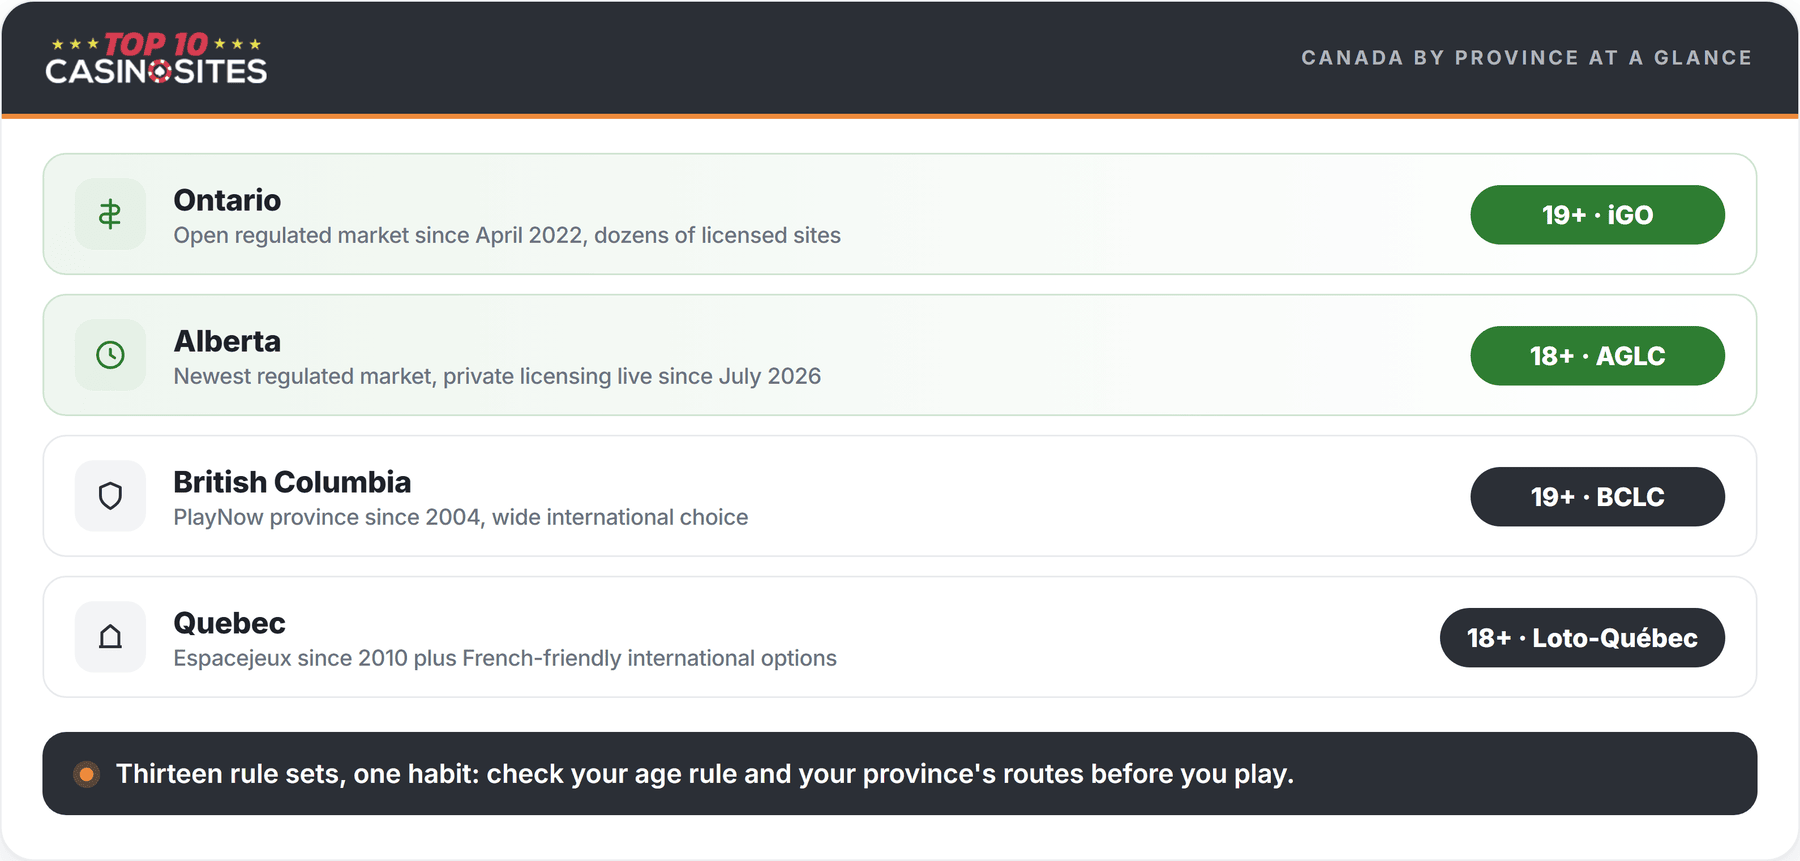Click 'Espacejeux since 2010' description text
The image size is (1800, 861).
click(x=505, y=658)
